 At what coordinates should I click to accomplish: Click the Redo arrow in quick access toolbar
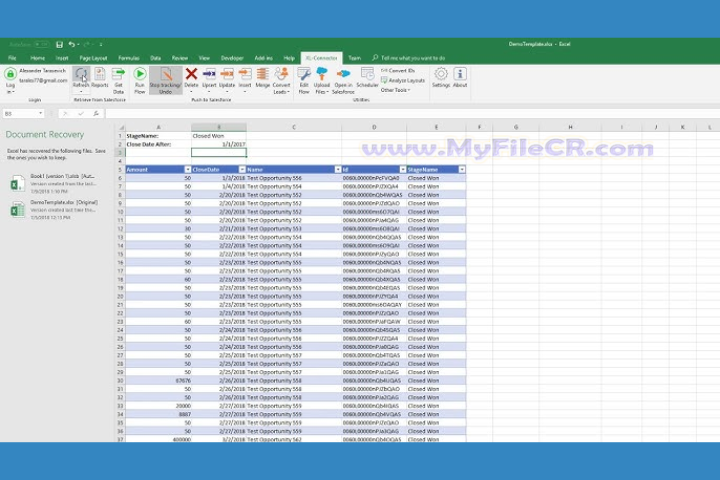87,45
